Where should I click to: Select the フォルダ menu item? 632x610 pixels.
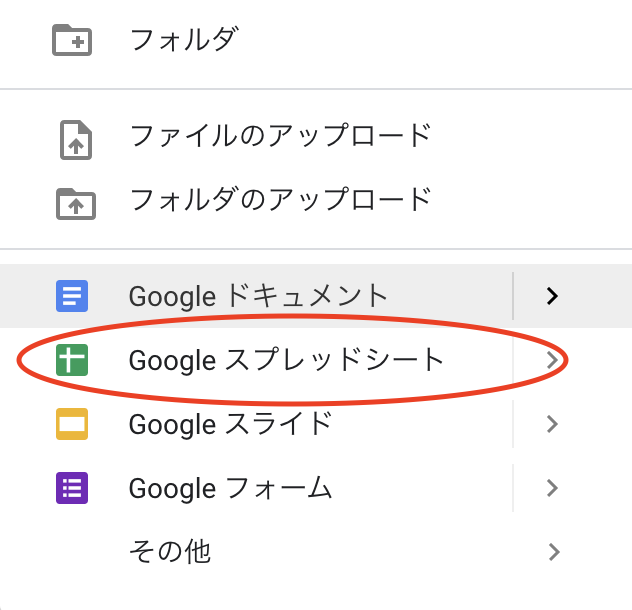pos(184,41)
